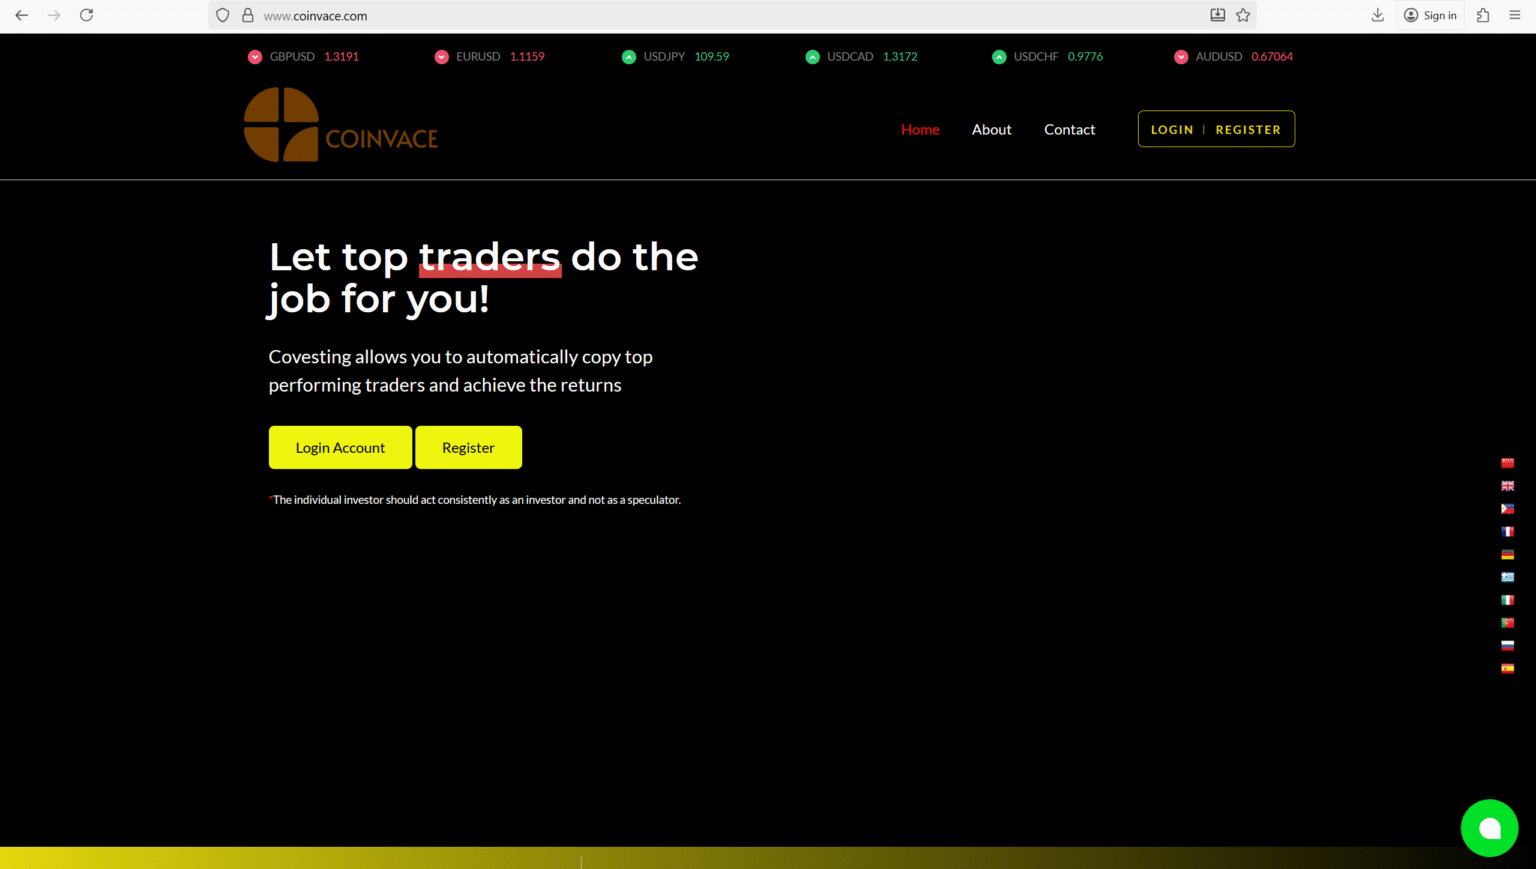This screenshot has width=1536, height=869.
Task: Switch to Spanish via the Spain flag
Action: coord(1507,668)
